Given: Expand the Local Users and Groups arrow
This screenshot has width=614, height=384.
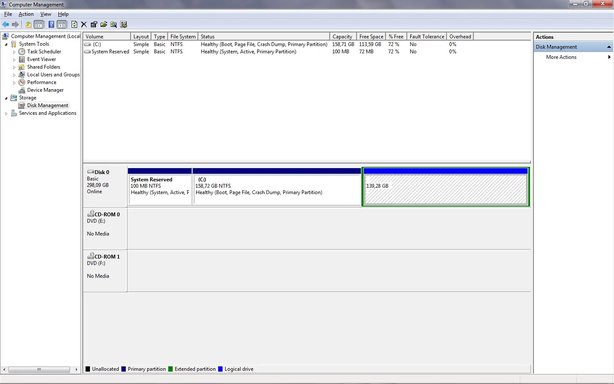Looking at the screenshot, I should click(14, 75).
